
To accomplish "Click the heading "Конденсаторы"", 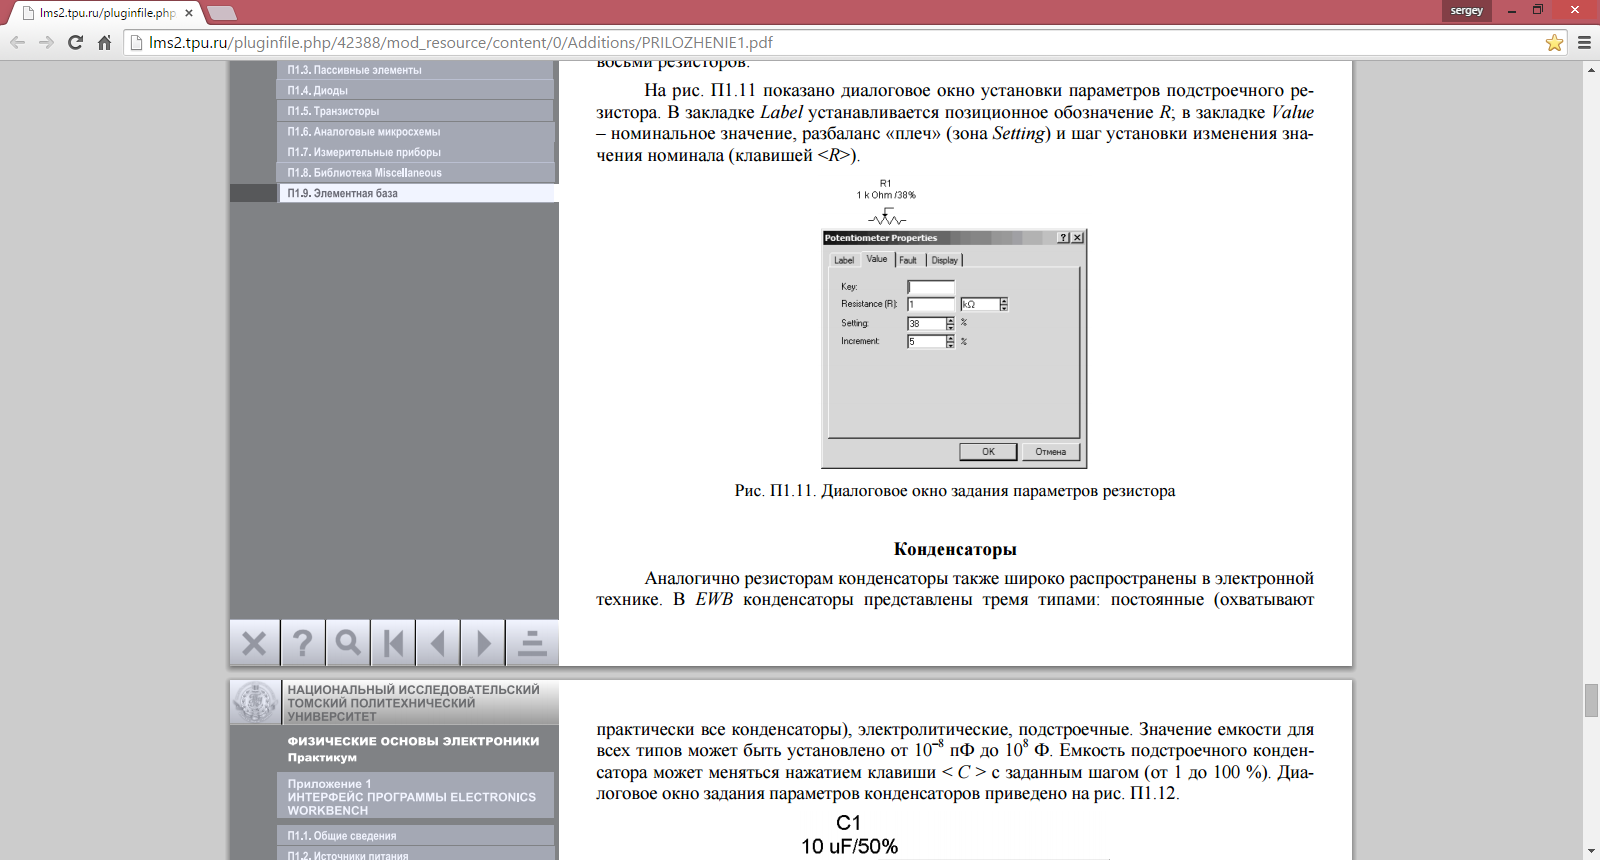I will pos(955,549).
